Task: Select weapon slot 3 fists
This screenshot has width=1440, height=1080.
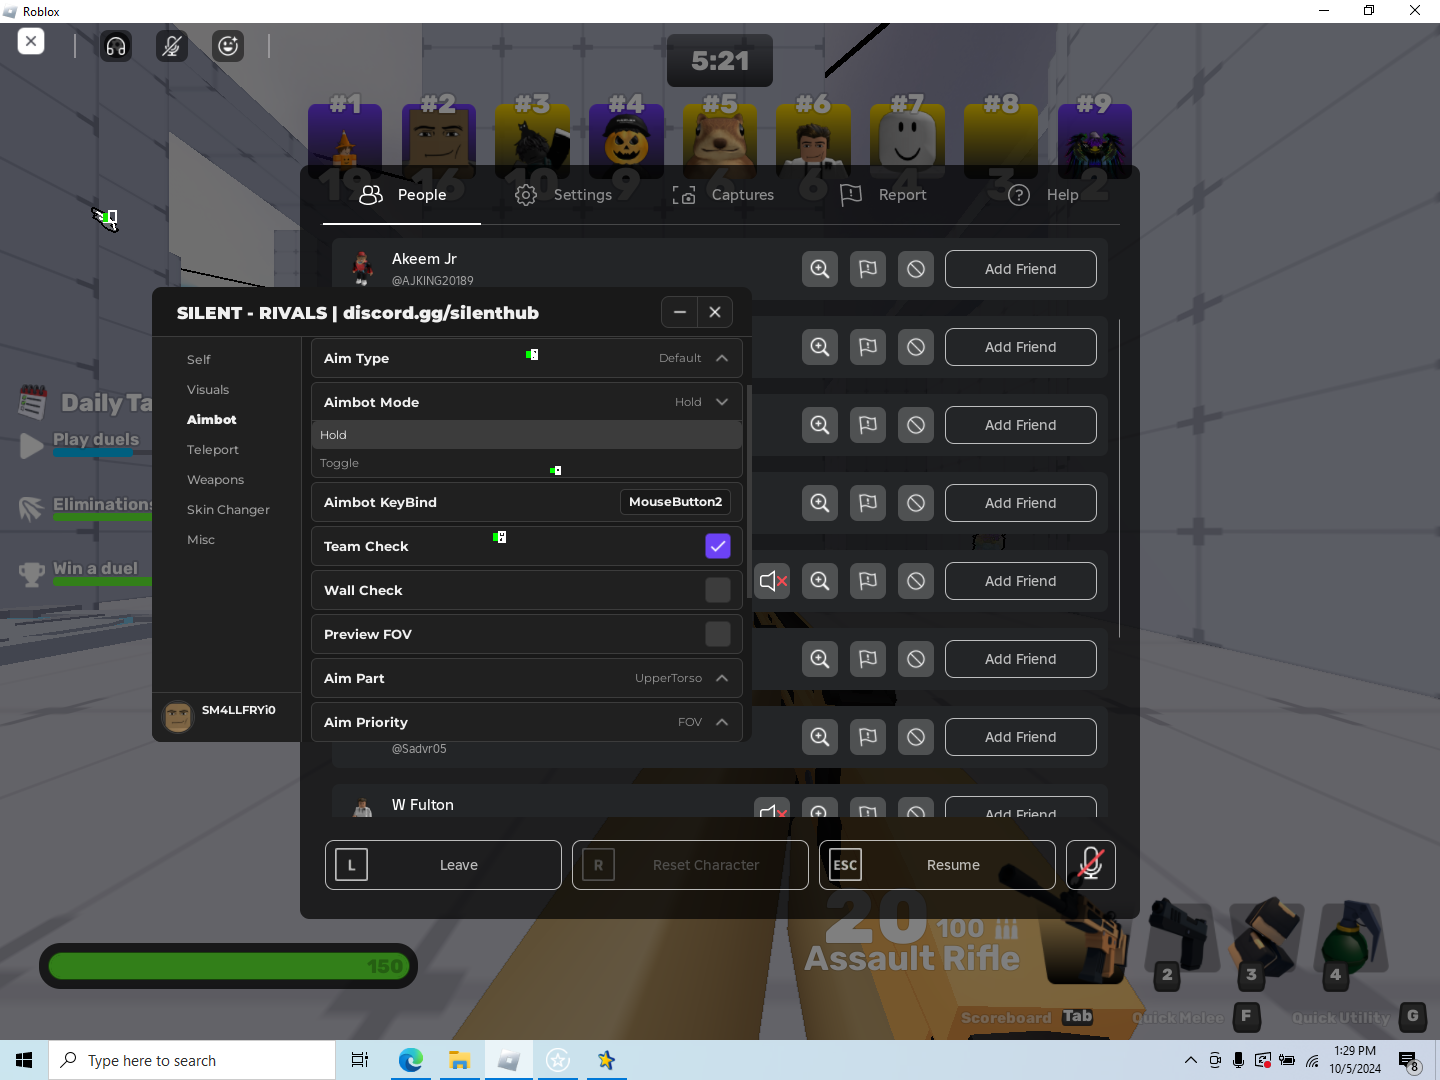Action: [x=1266, y=940]
